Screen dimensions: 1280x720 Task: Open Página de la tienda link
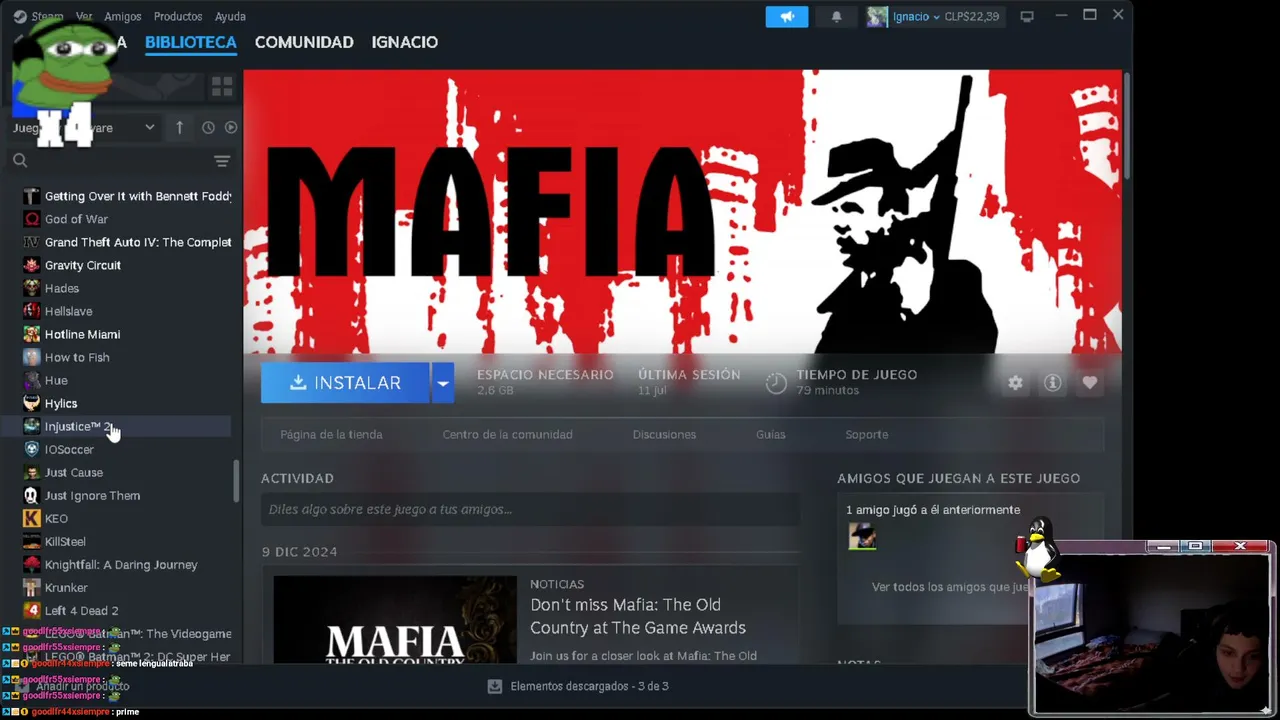click(x=331, y=434)
